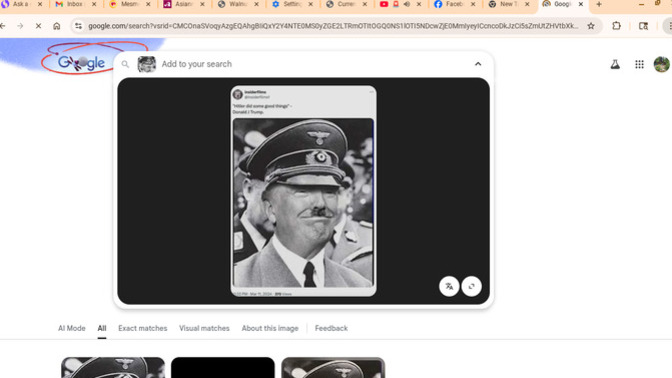This screenshot has width=672, height=378.
Task: Click the Google doodle logo
Action: (81, 63)
